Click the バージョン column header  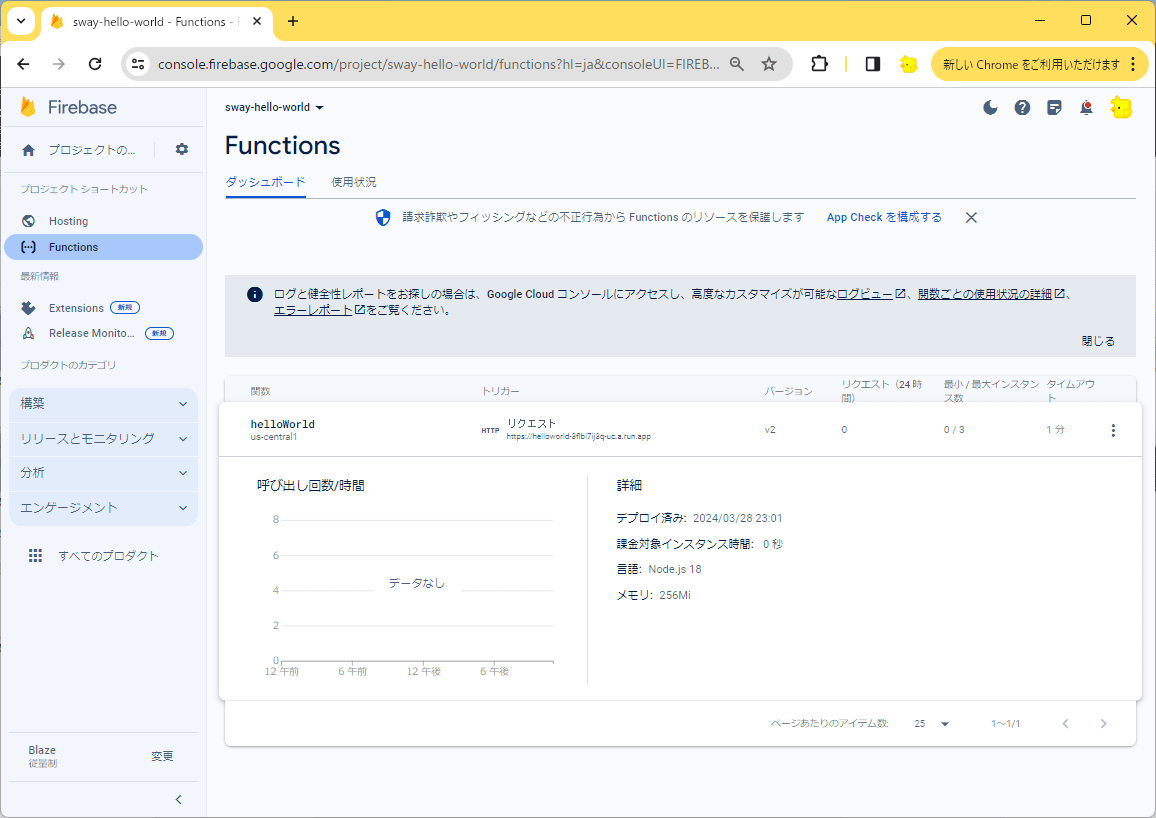788,391
